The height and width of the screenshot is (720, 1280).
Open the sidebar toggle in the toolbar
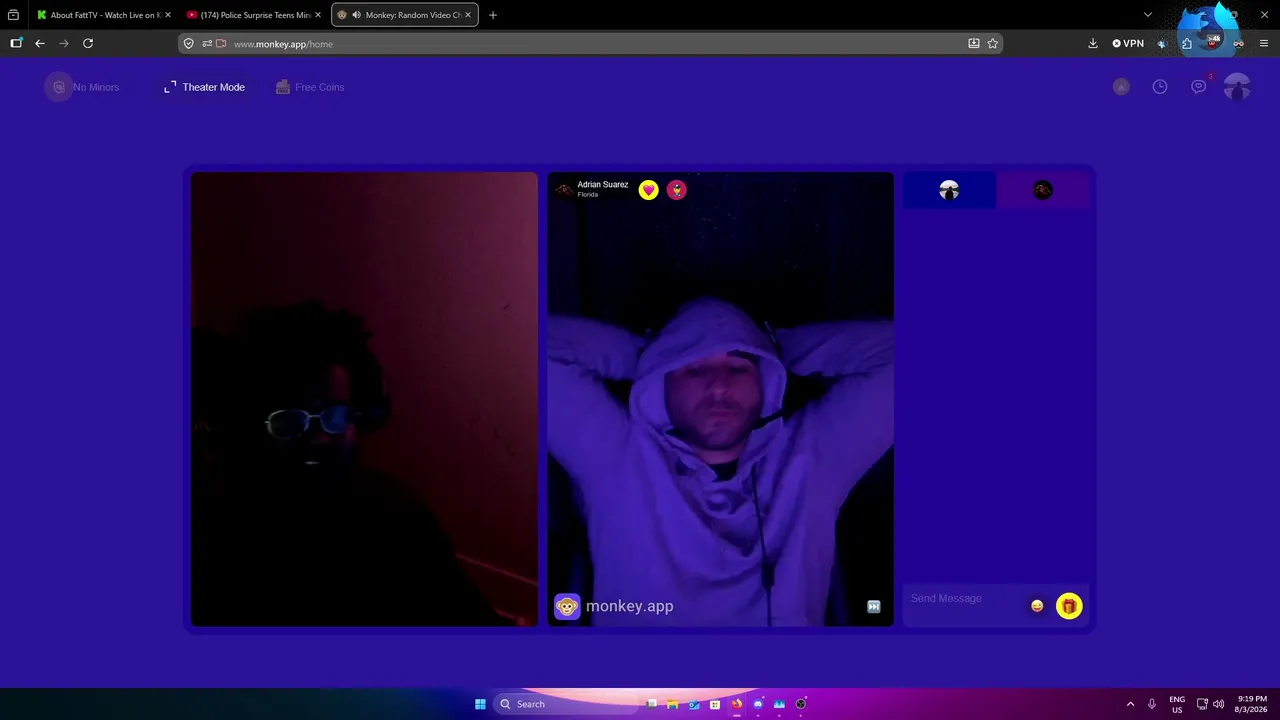16,43
